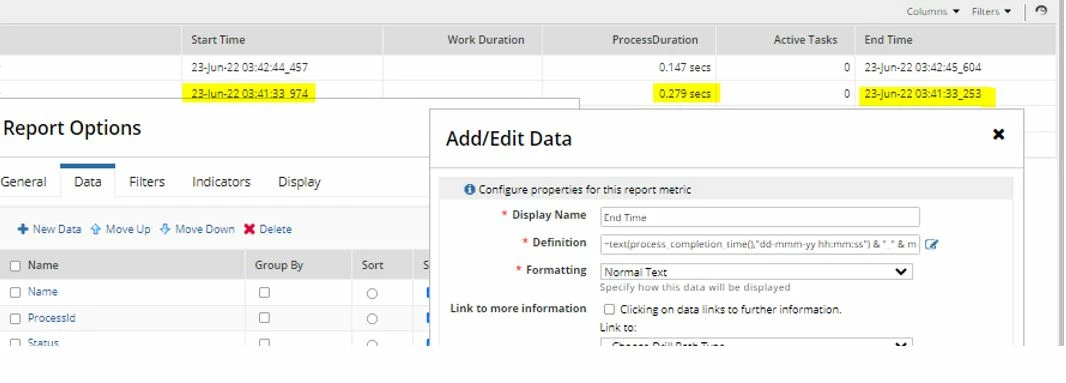Open the Status data link
The width and height of the screenshot is (1066, 383).
tap(44, 342)
